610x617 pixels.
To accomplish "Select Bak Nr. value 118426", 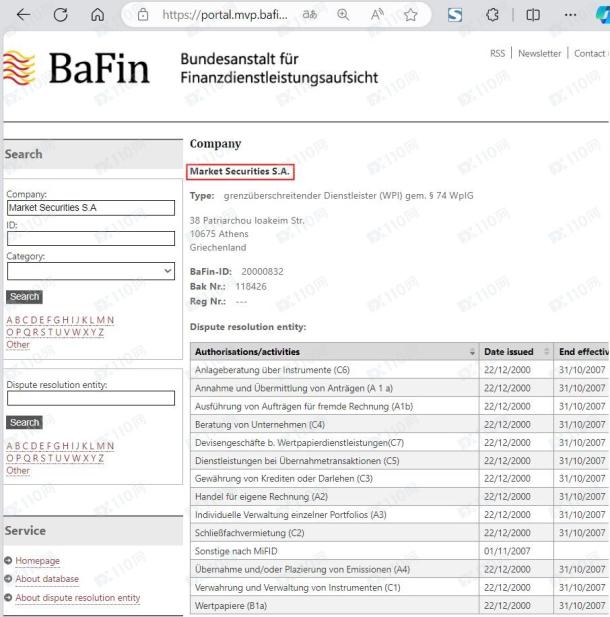I will click(x=251, y=286).
